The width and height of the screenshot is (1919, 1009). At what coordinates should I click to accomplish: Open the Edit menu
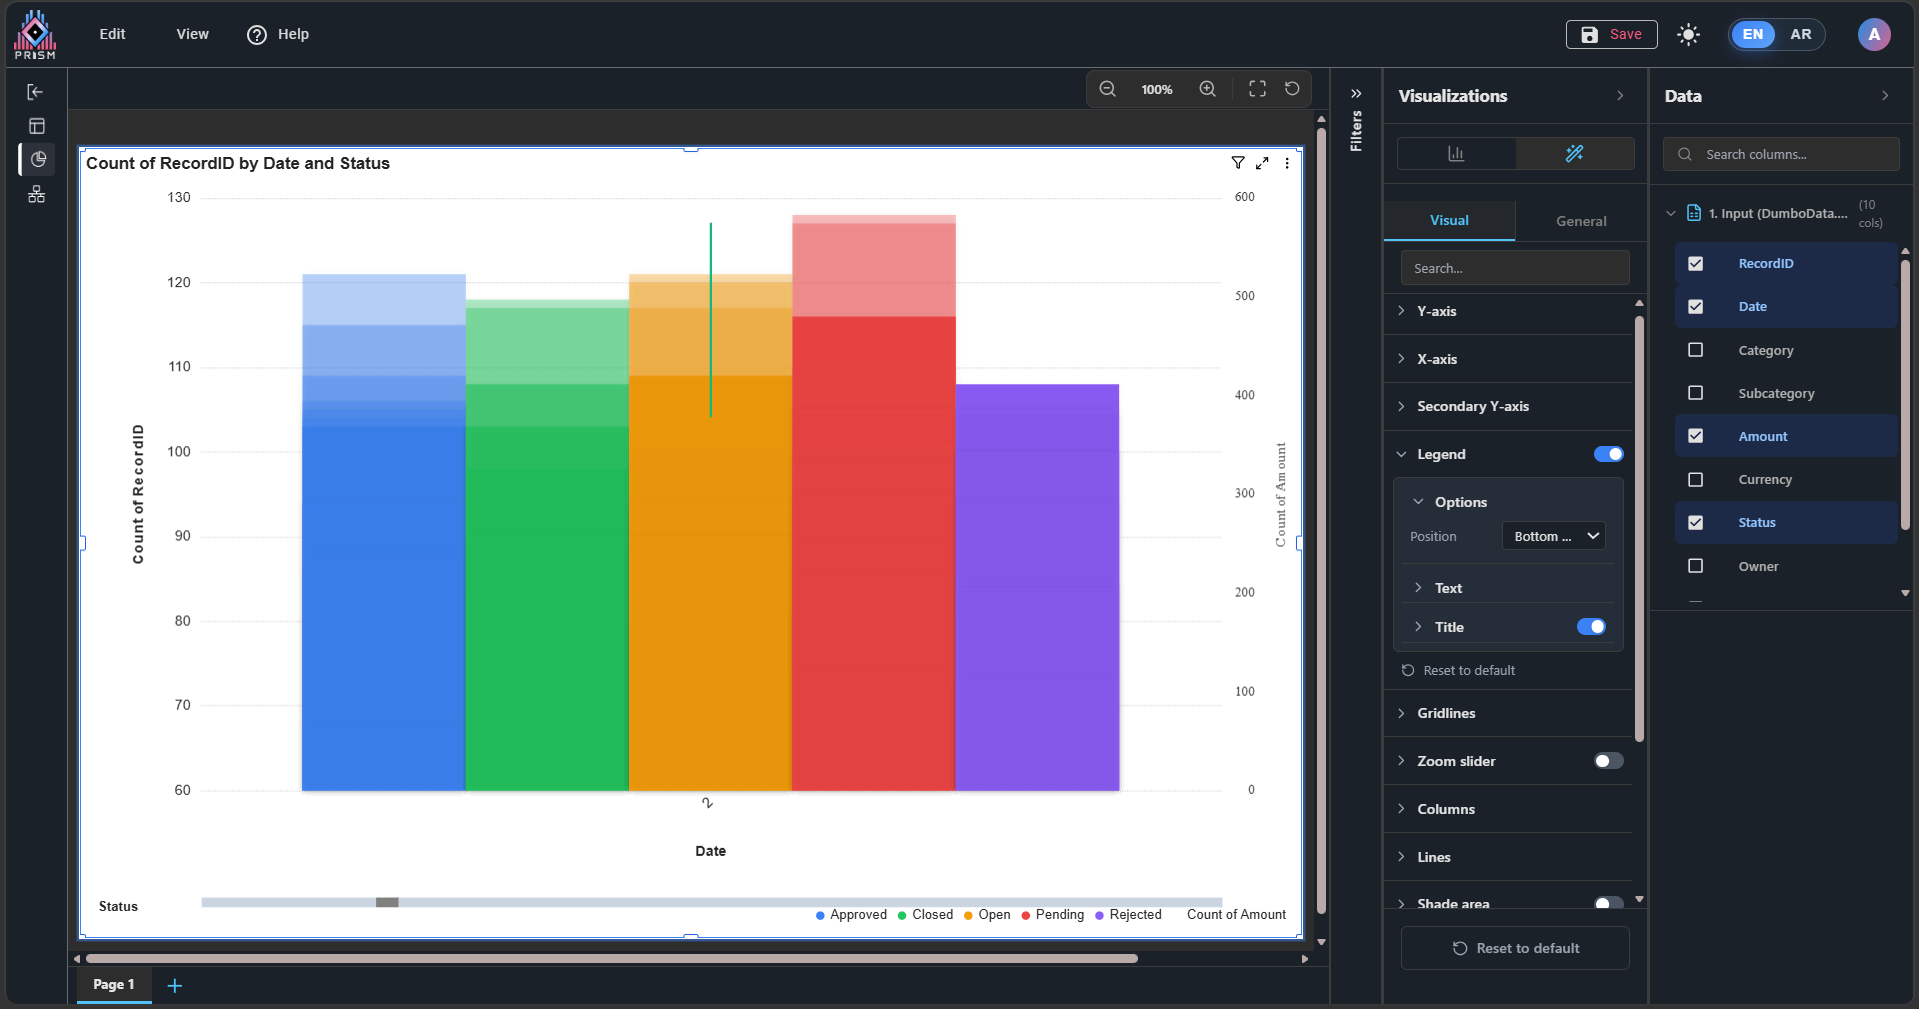[x=112, y=34]
